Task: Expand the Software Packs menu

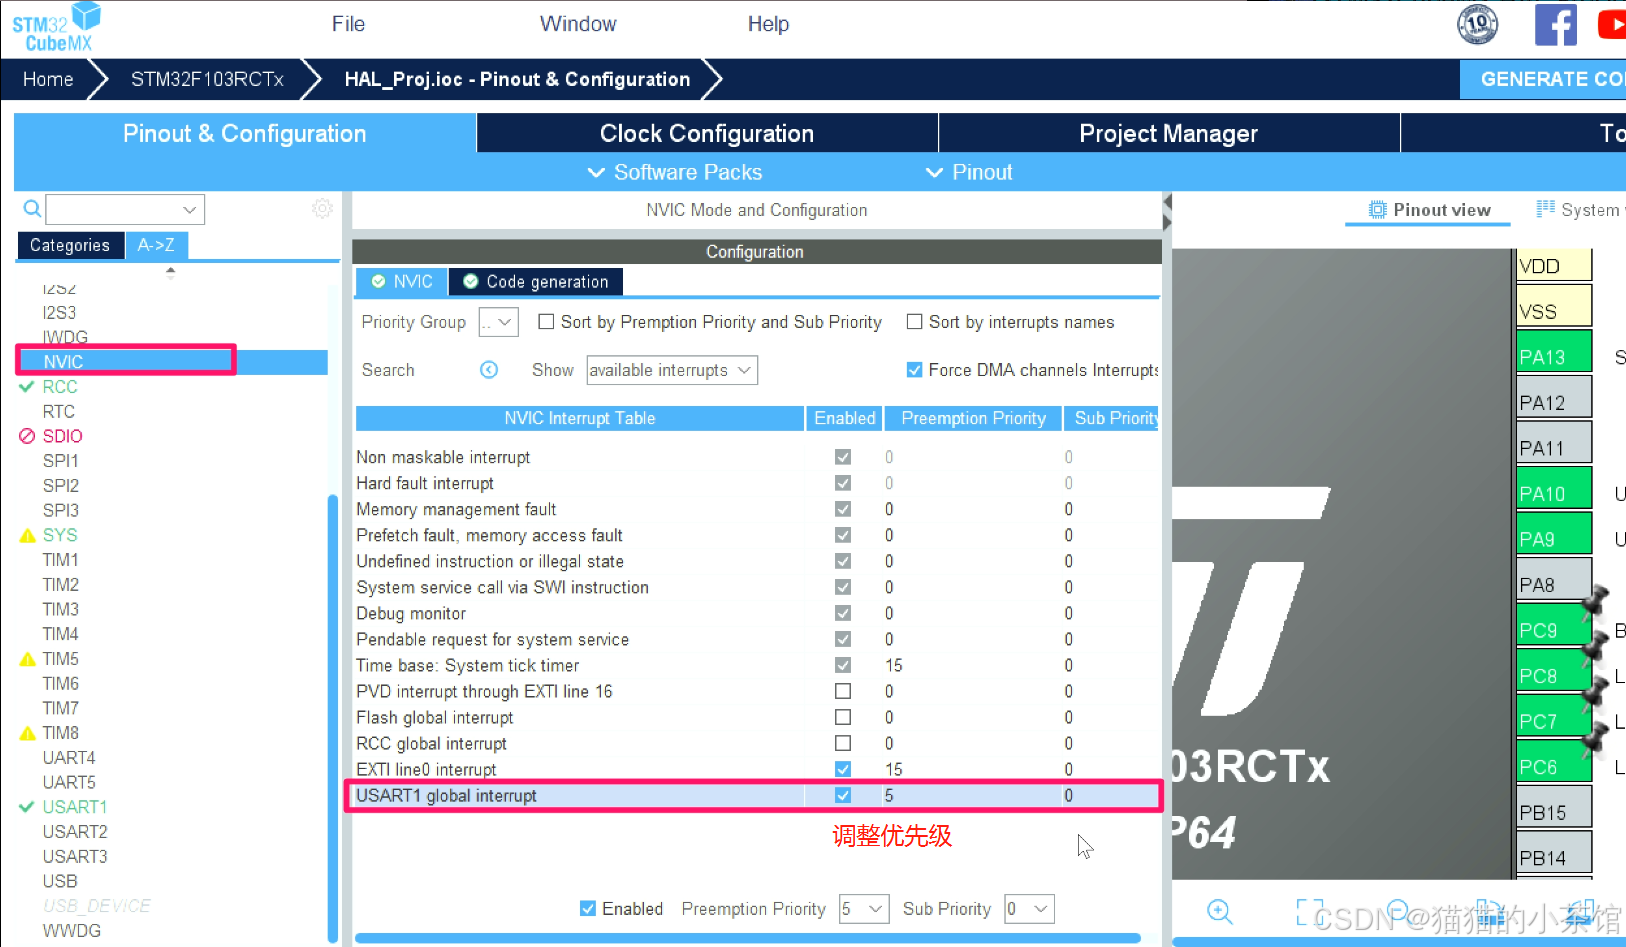Action: pyautogui.click(x=675, y=172)
